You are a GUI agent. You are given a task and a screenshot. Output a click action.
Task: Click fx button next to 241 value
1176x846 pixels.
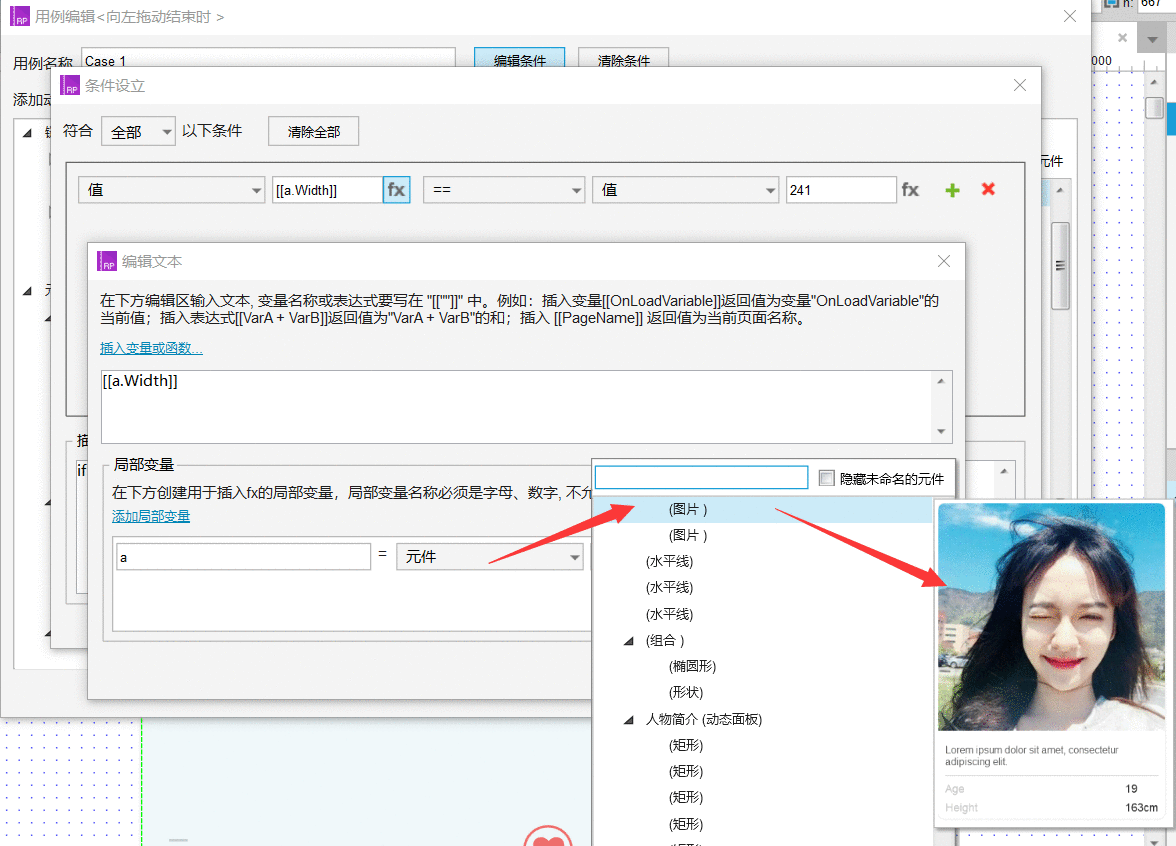tap(910, 190)
